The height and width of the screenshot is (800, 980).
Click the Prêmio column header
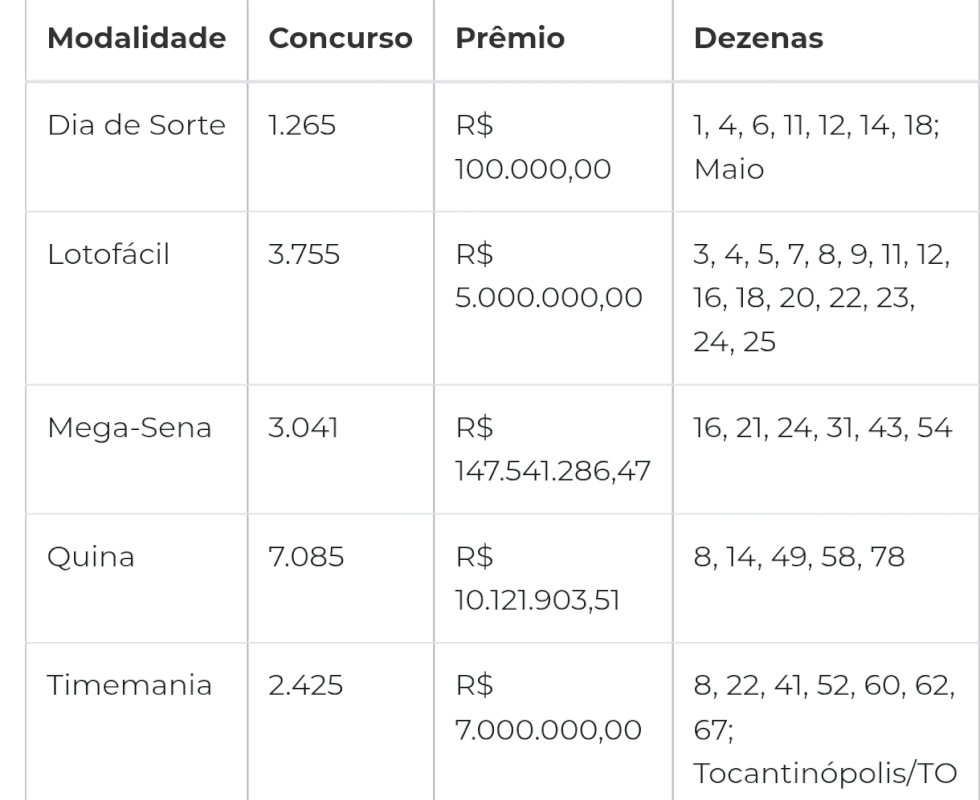coord(510,38)
